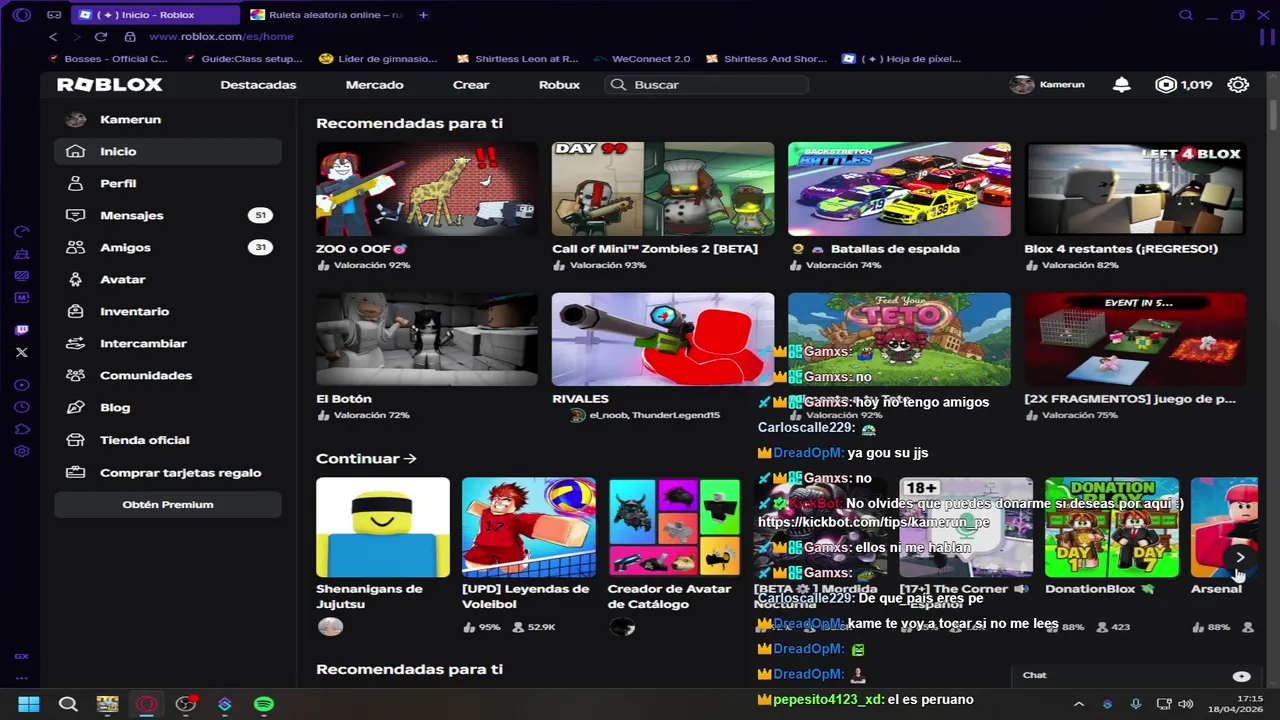This screenshot has height=720, width=1280.
Task: Open the Comprar tarjetas regalo icon
Action: [x=75, y=472]
